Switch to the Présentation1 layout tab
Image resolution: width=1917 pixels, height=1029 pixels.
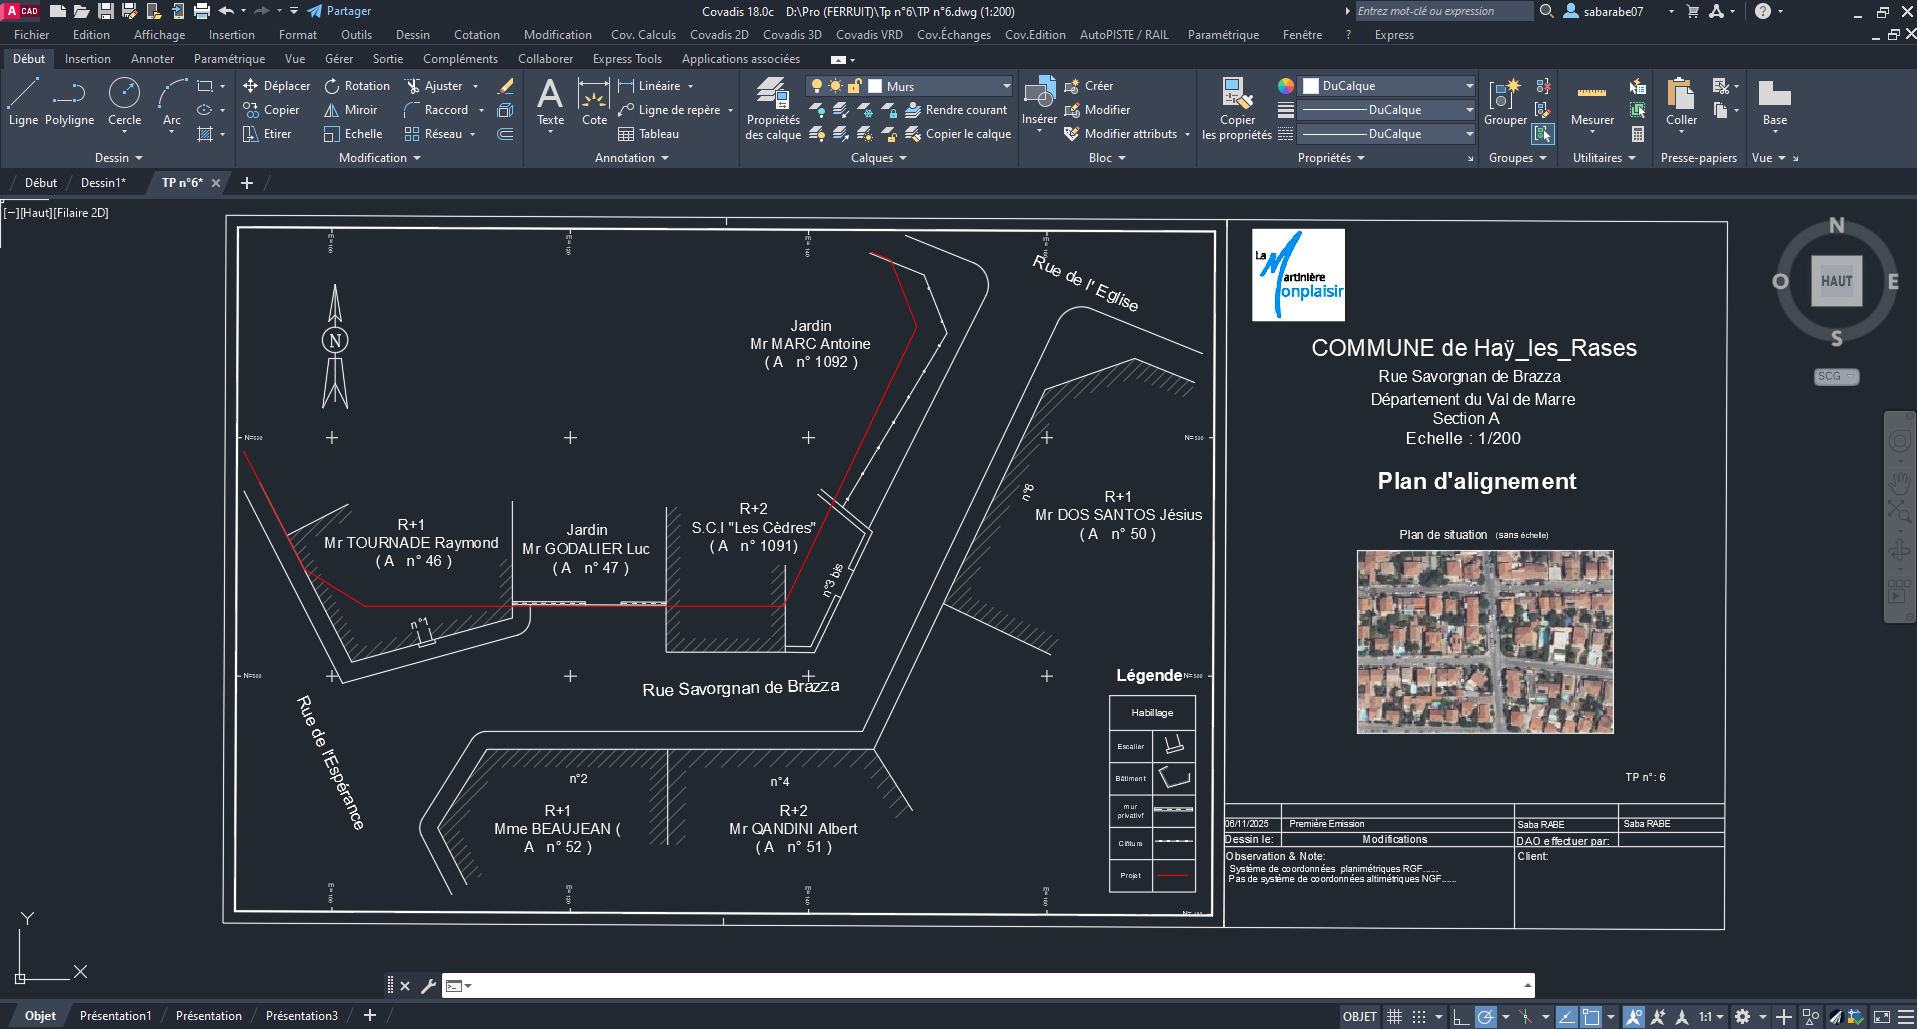pos(115,1016)
